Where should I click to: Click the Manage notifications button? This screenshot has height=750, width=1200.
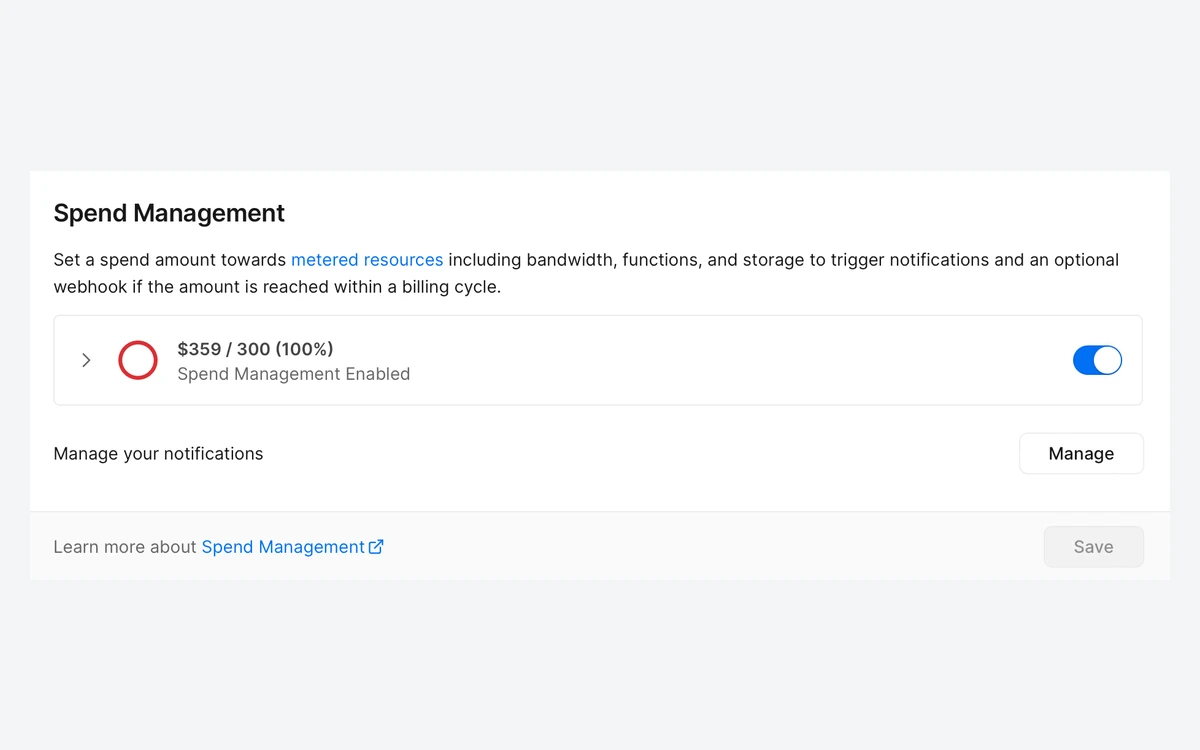point(1081,453)
